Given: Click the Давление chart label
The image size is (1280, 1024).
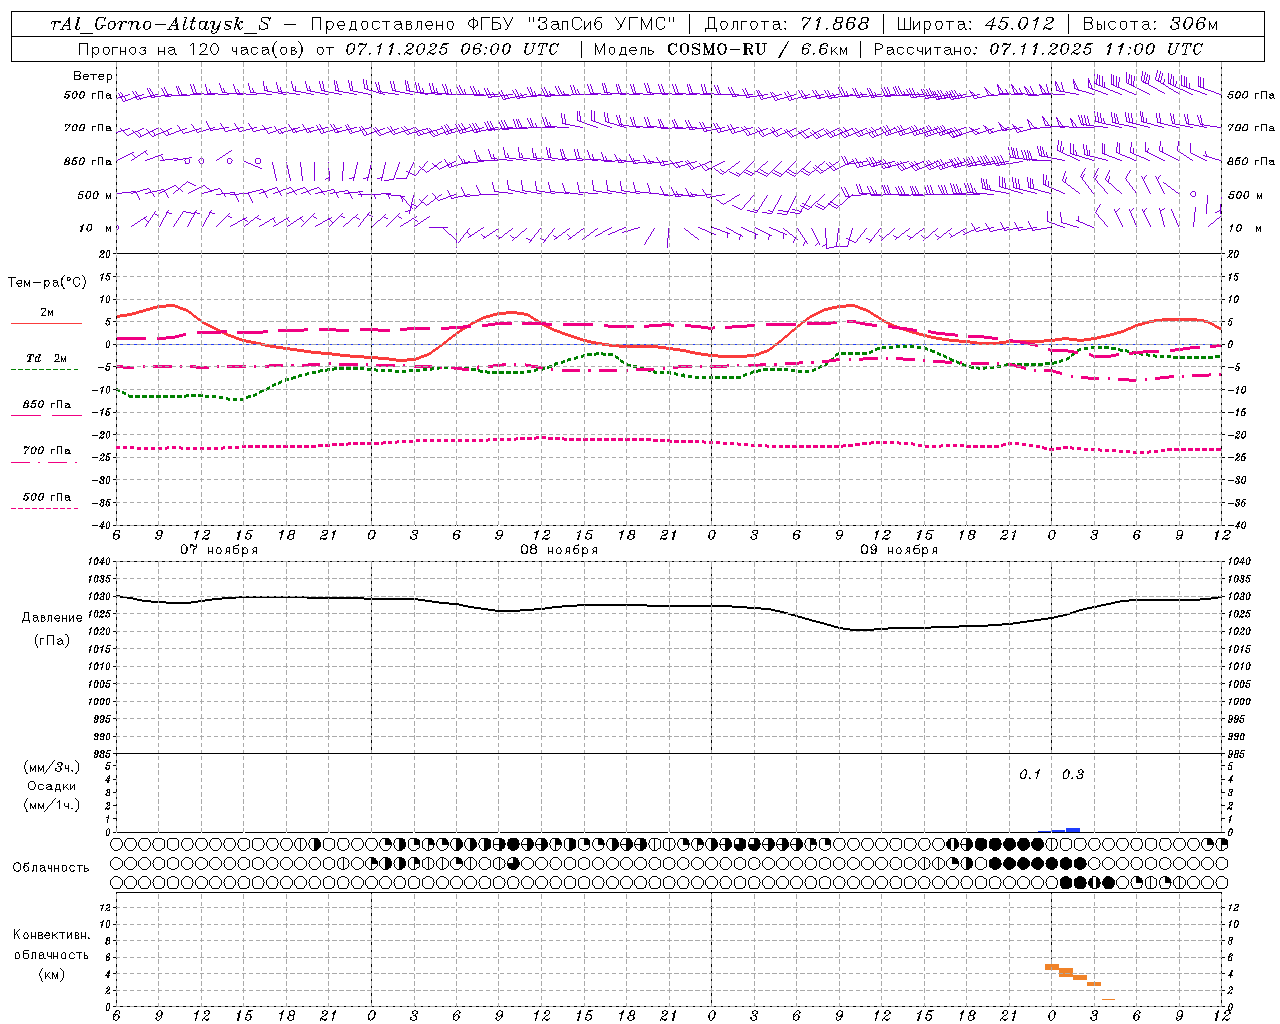Looking at the screenshot, I should click(52, 618).
